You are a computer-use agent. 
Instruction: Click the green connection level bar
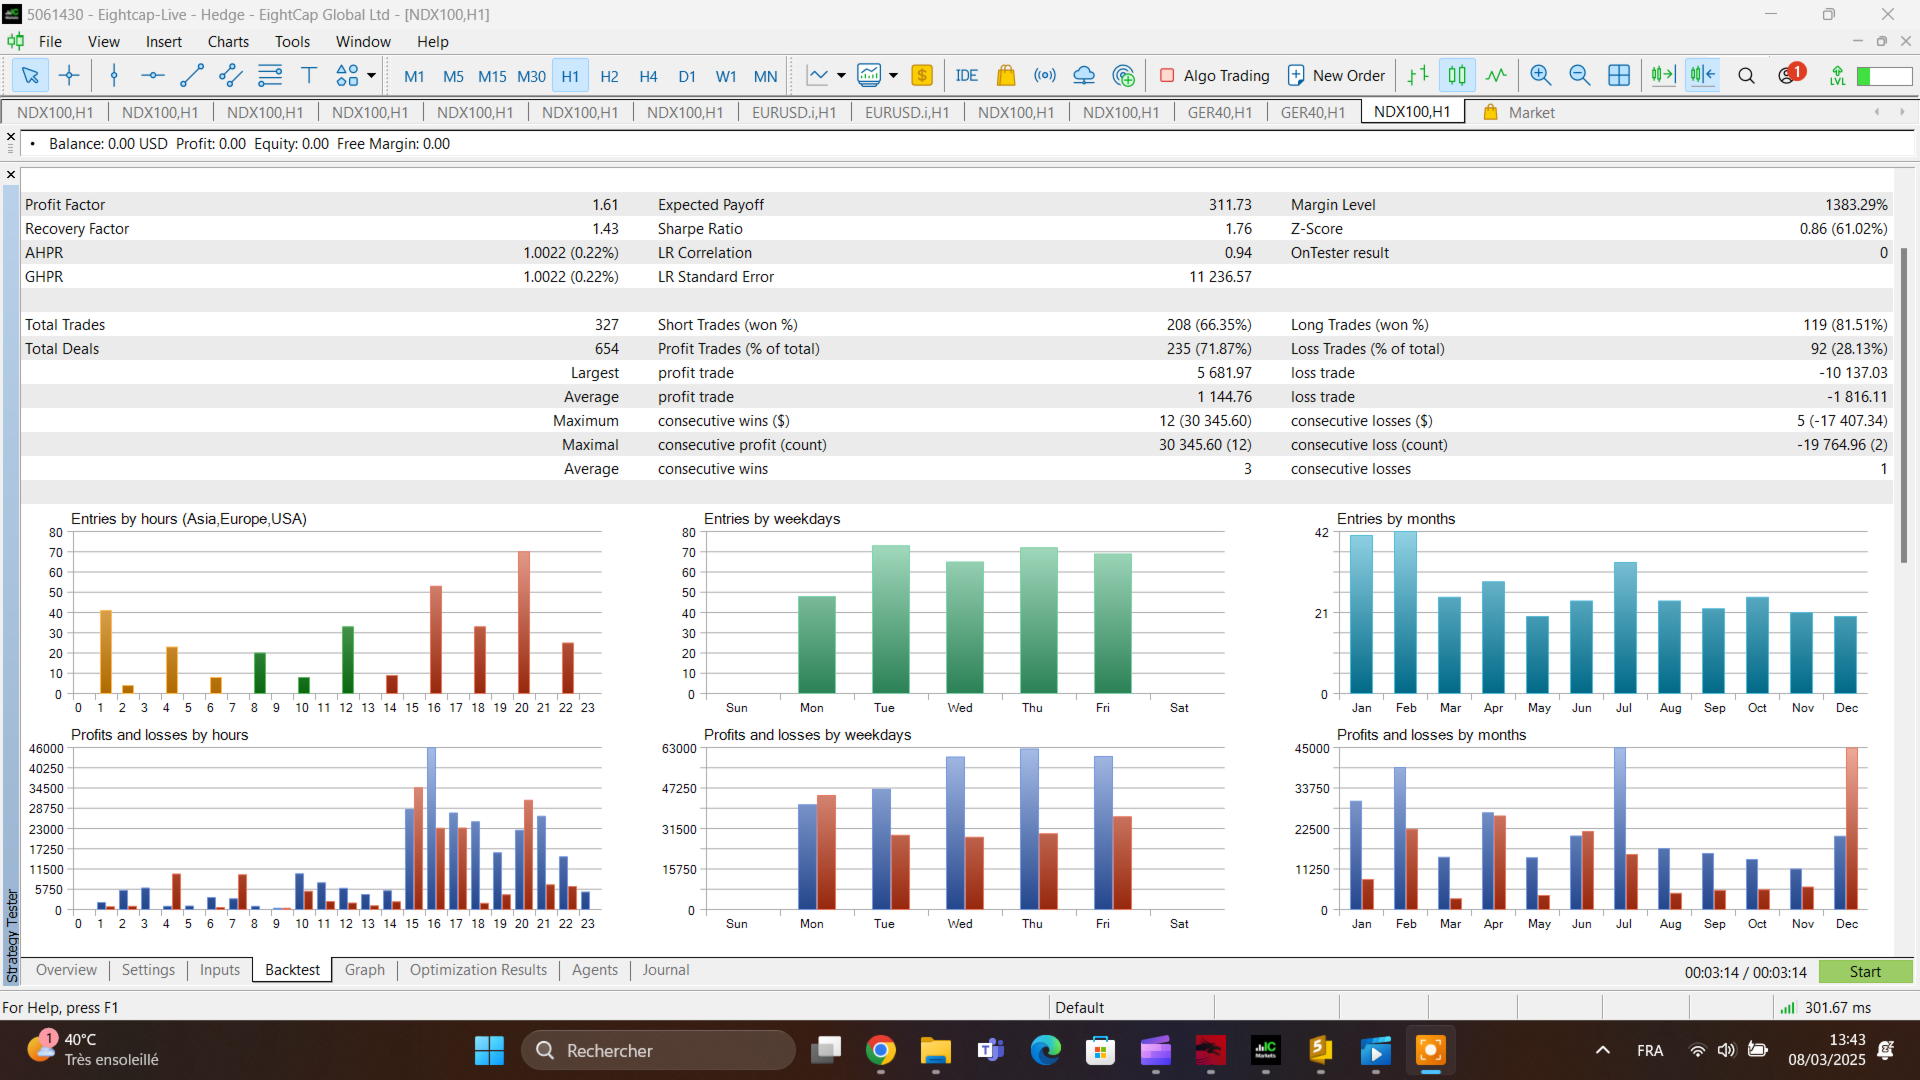click(1884, 76)
